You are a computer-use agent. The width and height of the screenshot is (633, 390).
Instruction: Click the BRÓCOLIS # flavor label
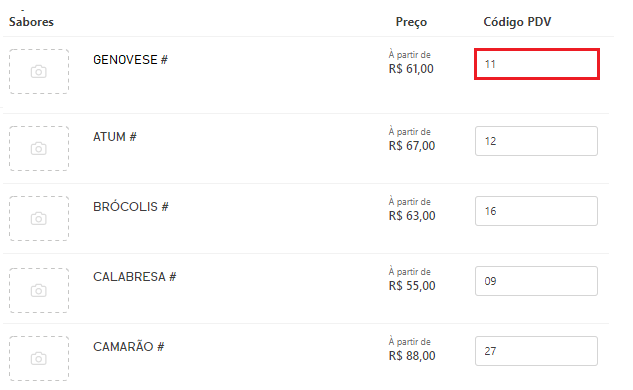pos(131,207)
